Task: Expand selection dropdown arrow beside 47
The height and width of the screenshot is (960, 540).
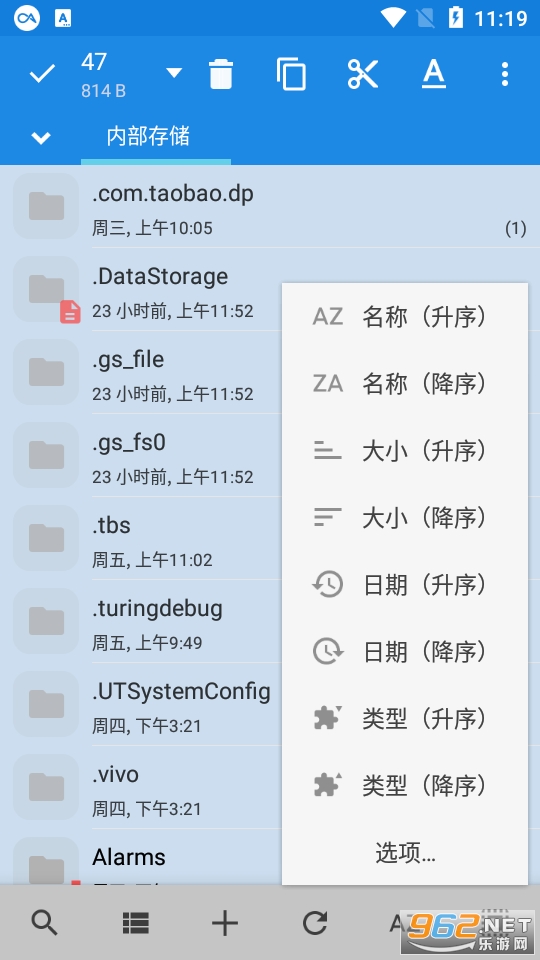Action: pyautogui.click(x=174, y=73)
